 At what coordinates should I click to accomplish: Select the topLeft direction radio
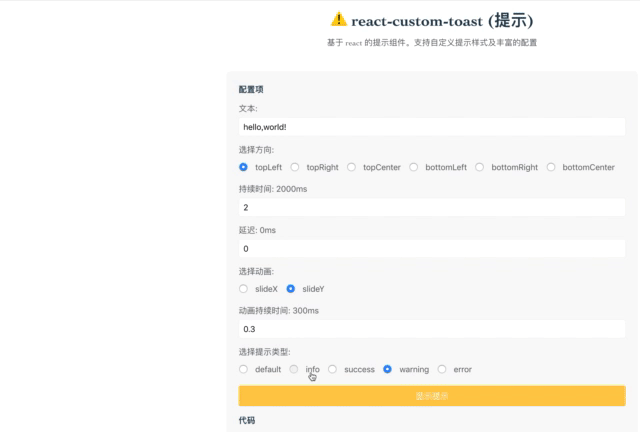coord(243,167)
